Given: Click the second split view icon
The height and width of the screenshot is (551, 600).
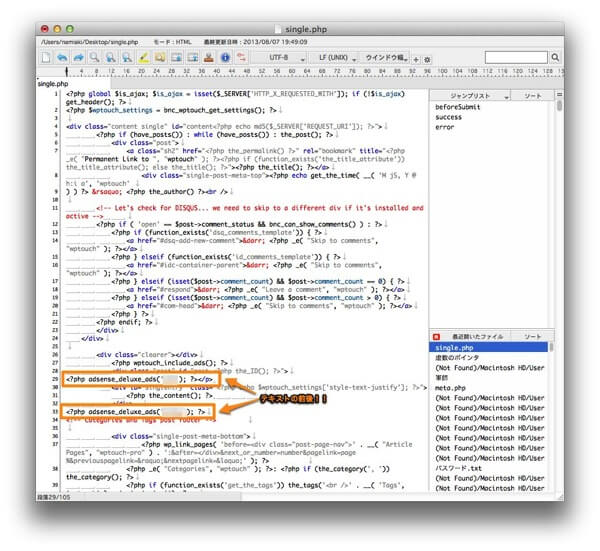Looking at the screenshot, I should point(193,58).
